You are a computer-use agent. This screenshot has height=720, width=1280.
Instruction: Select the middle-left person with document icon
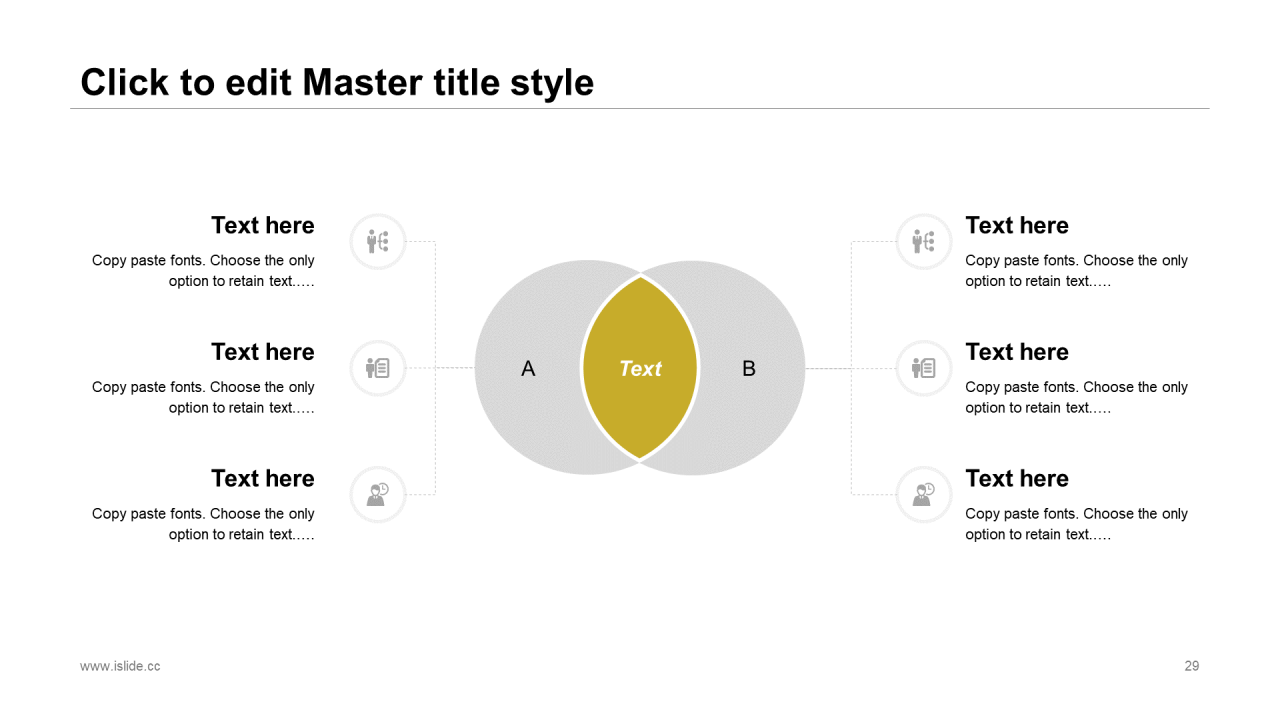click(378, 368)
